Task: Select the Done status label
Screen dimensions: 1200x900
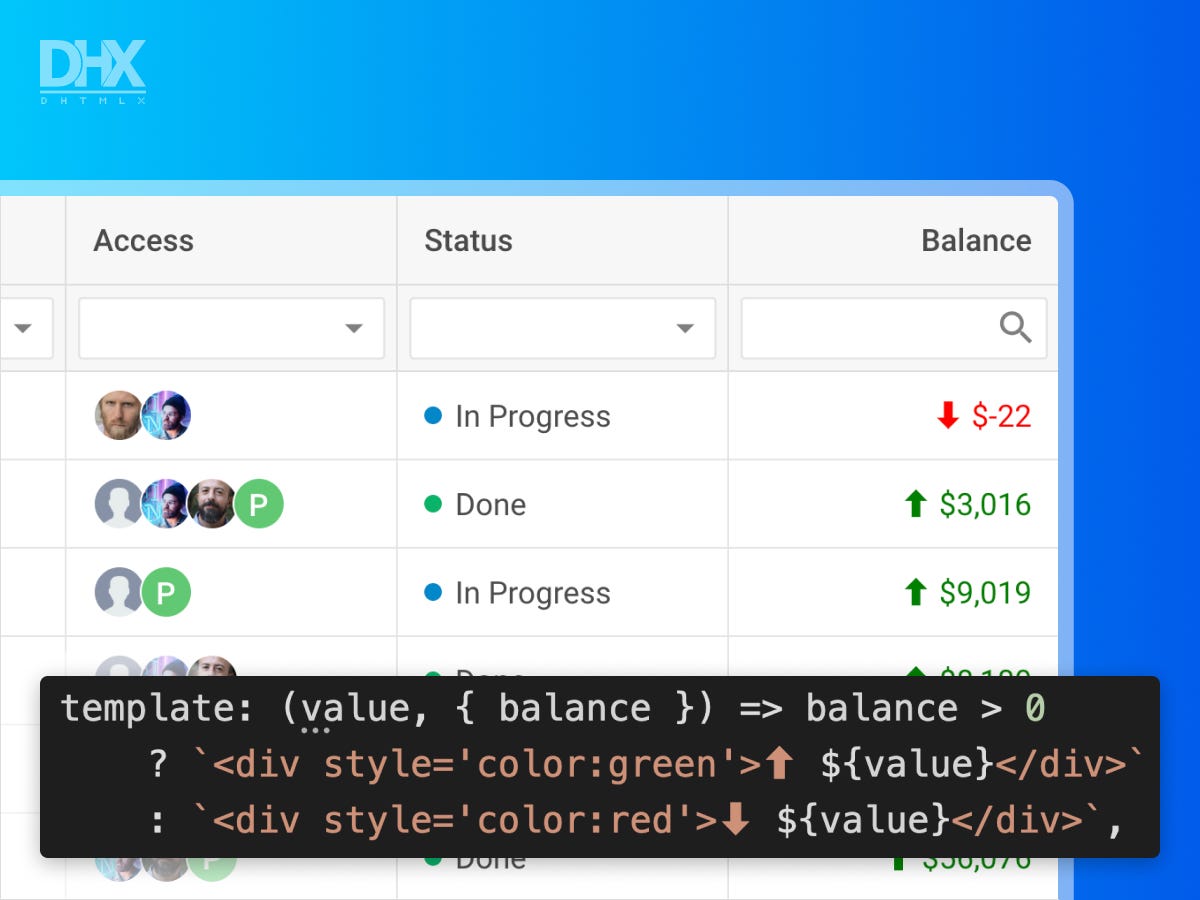Action: point(489,505)
